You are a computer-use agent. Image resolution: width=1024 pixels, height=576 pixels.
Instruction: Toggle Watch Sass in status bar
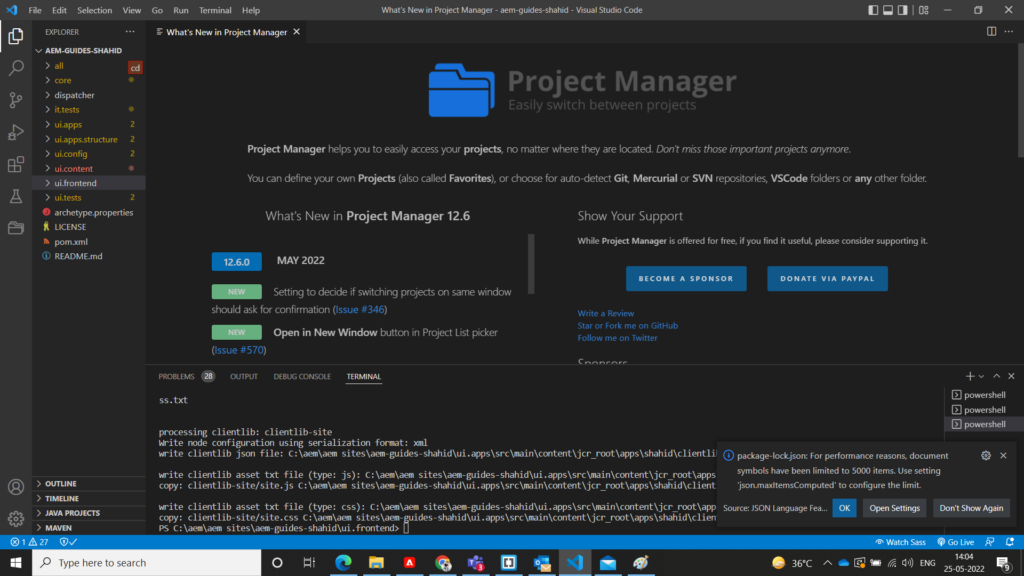click(x=901, y=542)
